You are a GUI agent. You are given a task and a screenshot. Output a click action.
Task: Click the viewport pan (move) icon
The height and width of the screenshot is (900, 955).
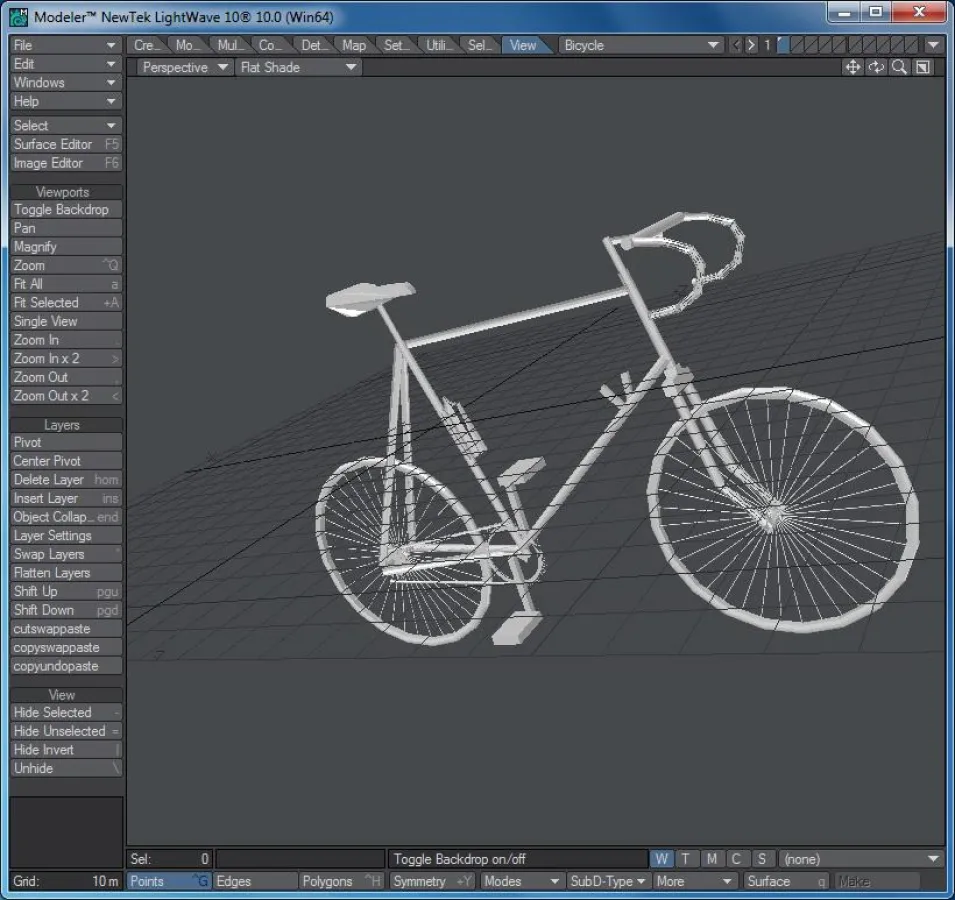tap(852, 67)
